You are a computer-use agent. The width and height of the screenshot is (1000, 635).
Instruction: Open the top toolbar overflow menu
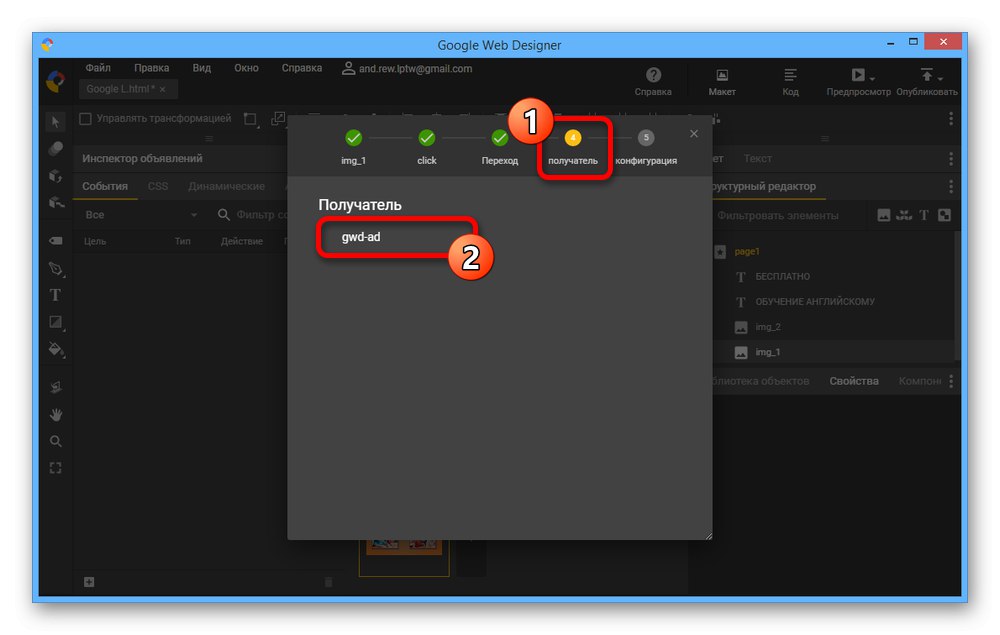(x=951, y=119)
